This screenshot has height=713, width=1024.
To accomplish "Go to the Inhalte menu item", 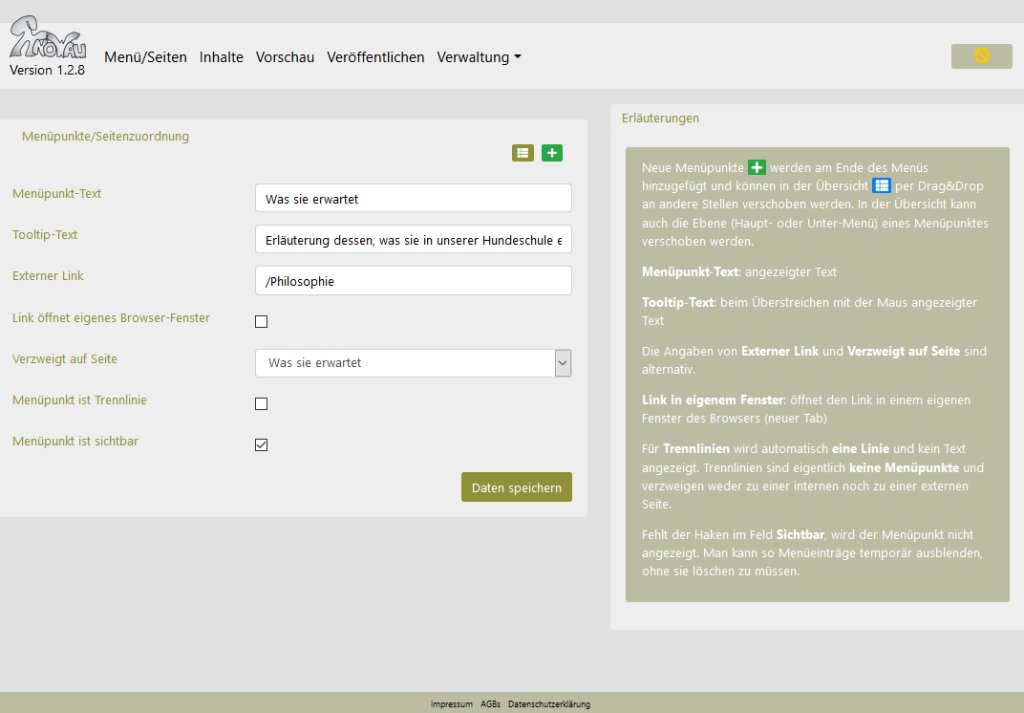I will tap(221, 57).
